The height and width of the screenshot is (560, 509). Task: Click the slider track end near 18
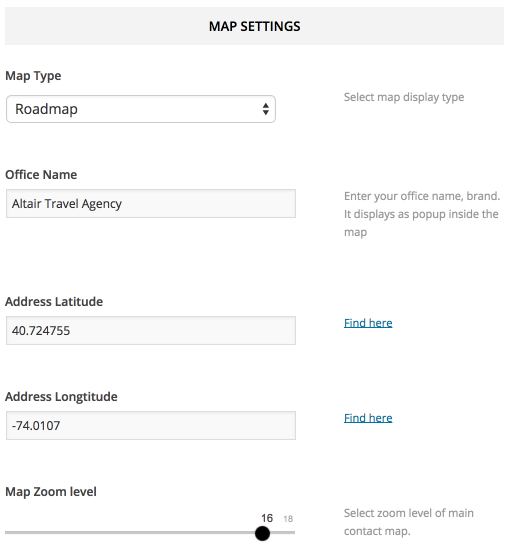[289, 532]
